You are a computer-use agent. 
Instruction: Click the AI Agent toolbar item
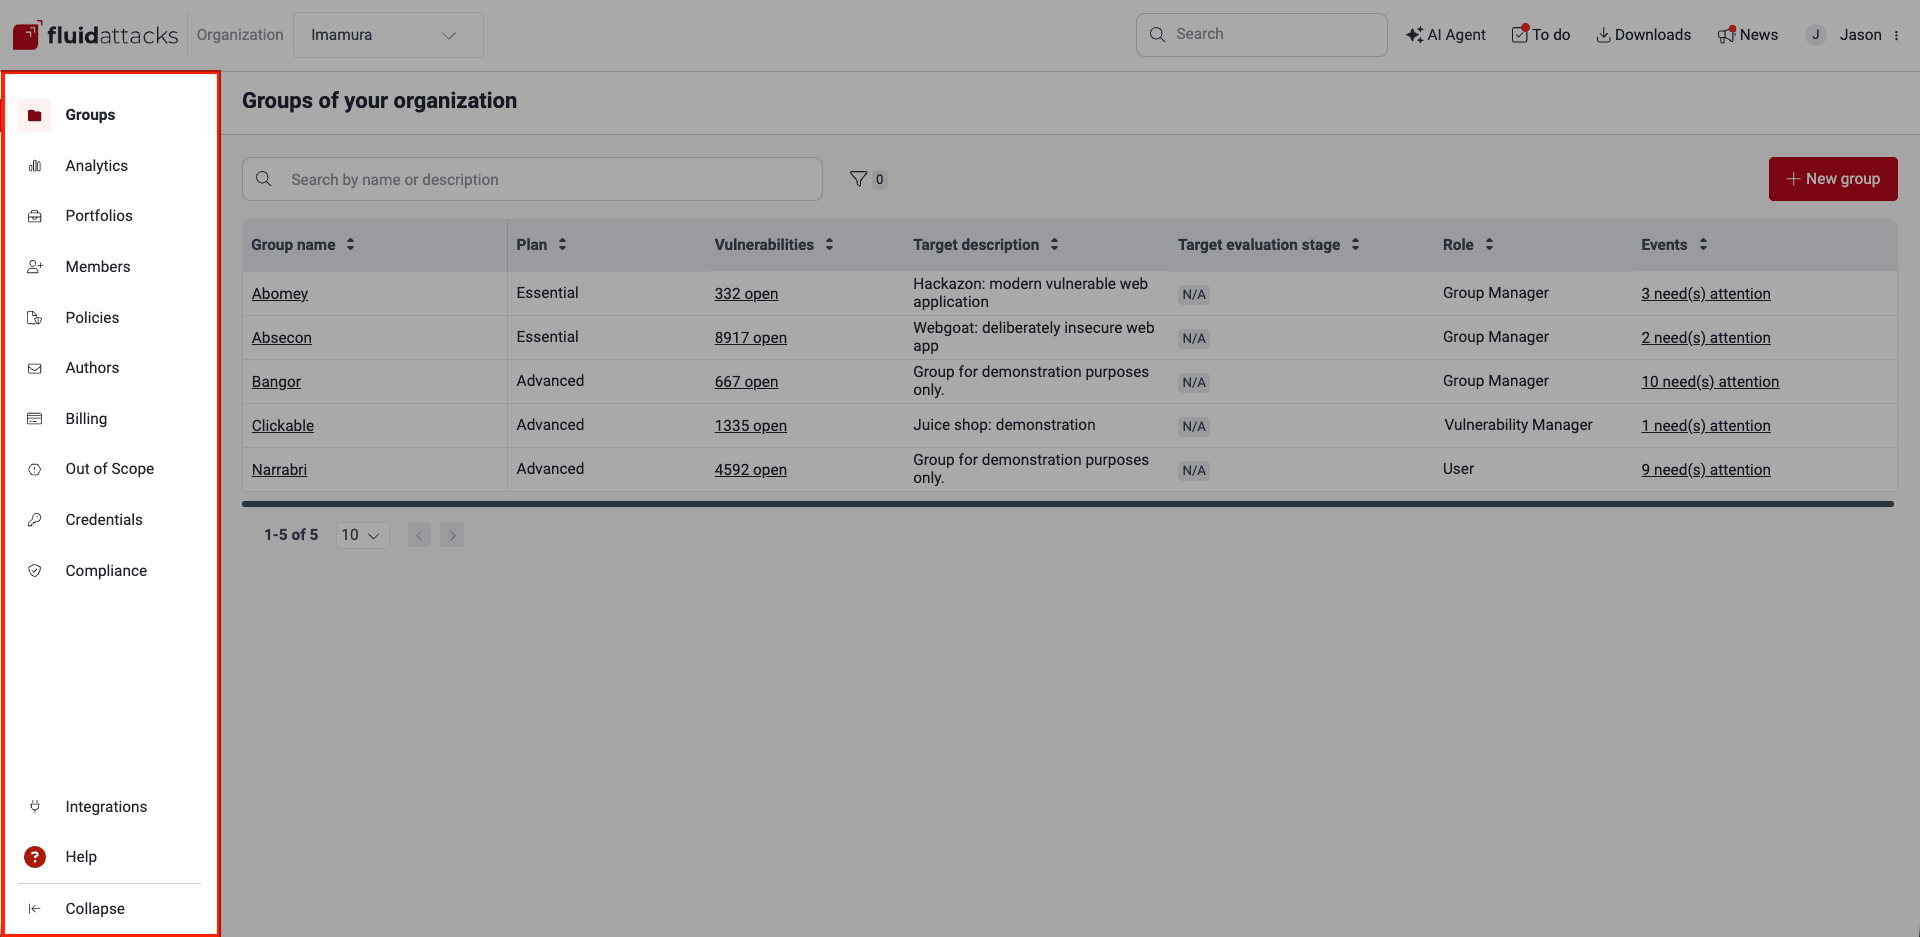click(1446, 34)
